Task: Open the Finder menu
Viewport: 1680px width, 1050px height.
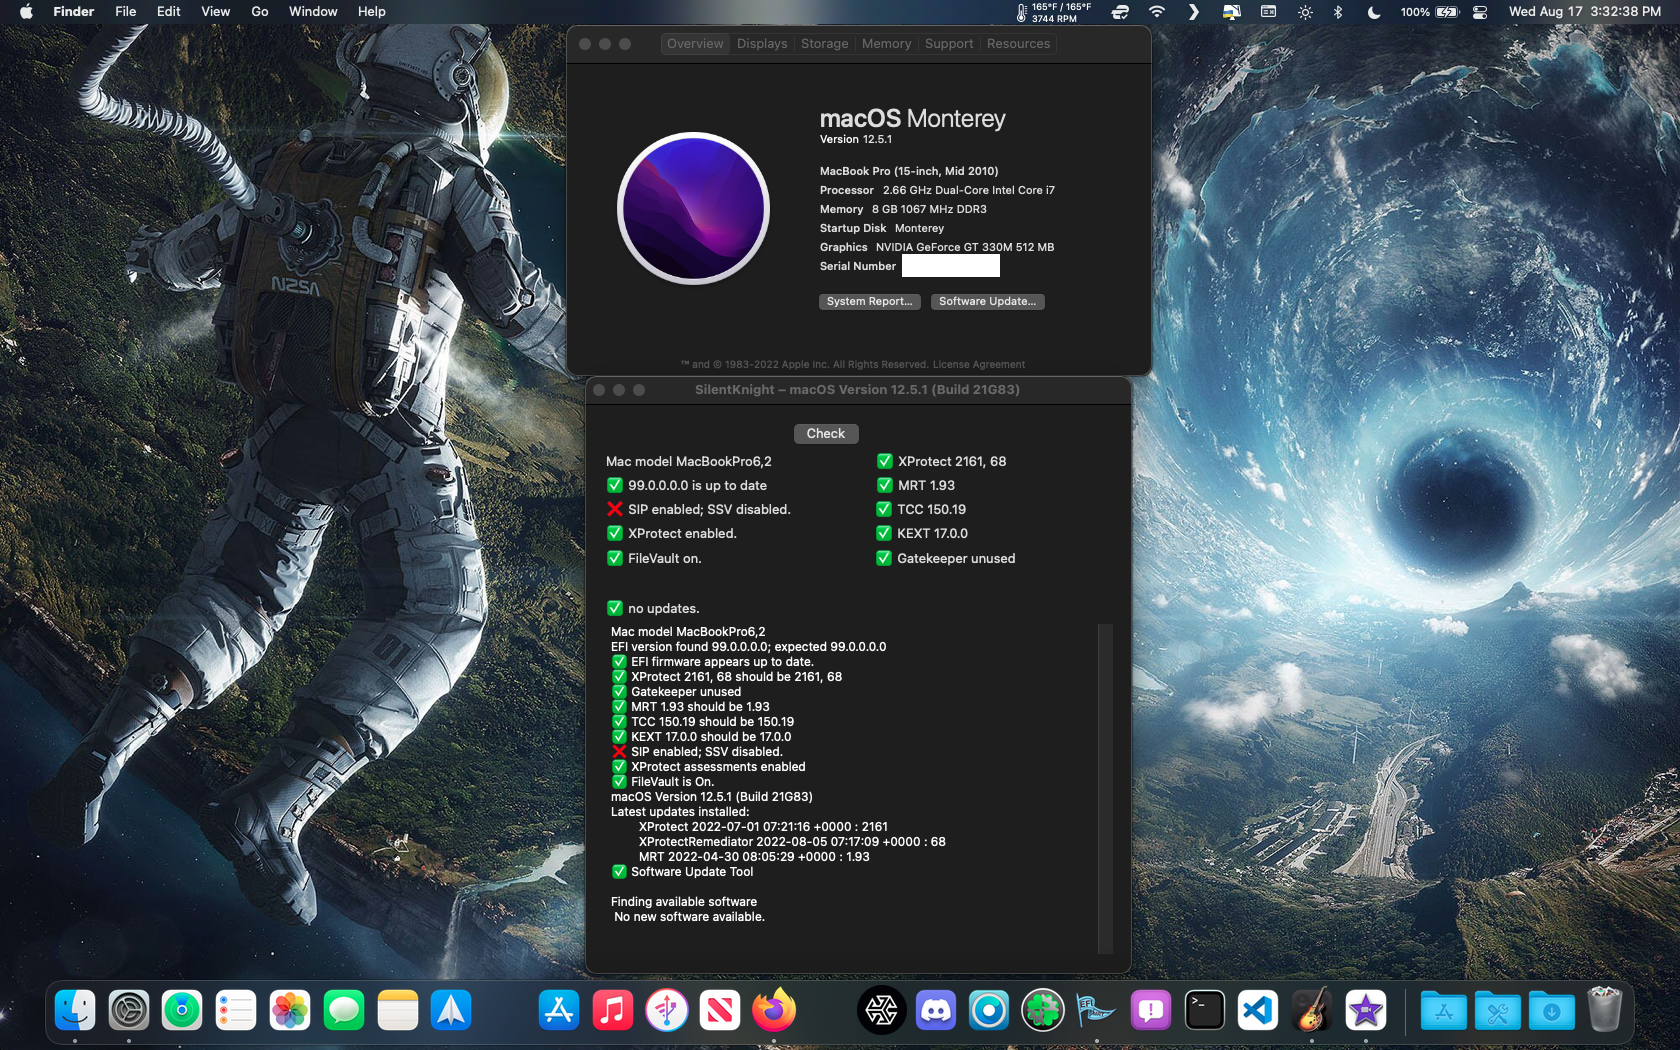Action: point(74,12)
